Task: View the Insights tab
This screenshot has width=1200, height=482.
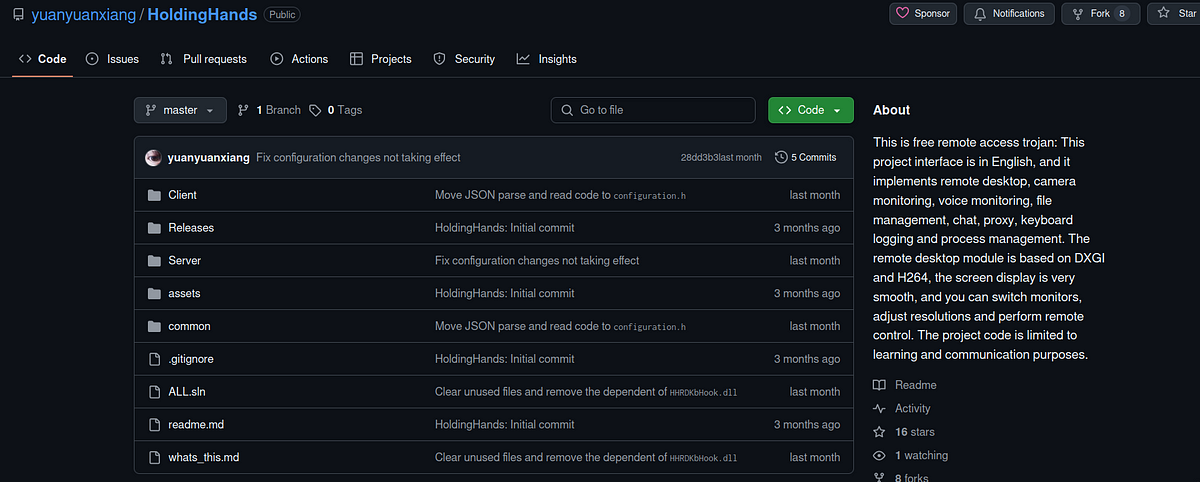Action: 547,59
